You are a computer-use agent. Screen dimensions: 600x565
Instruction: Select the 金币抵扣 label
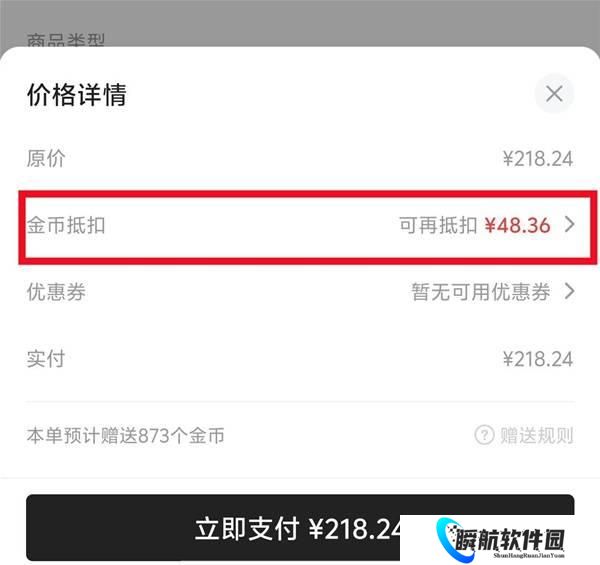click(x=66, y=225)
